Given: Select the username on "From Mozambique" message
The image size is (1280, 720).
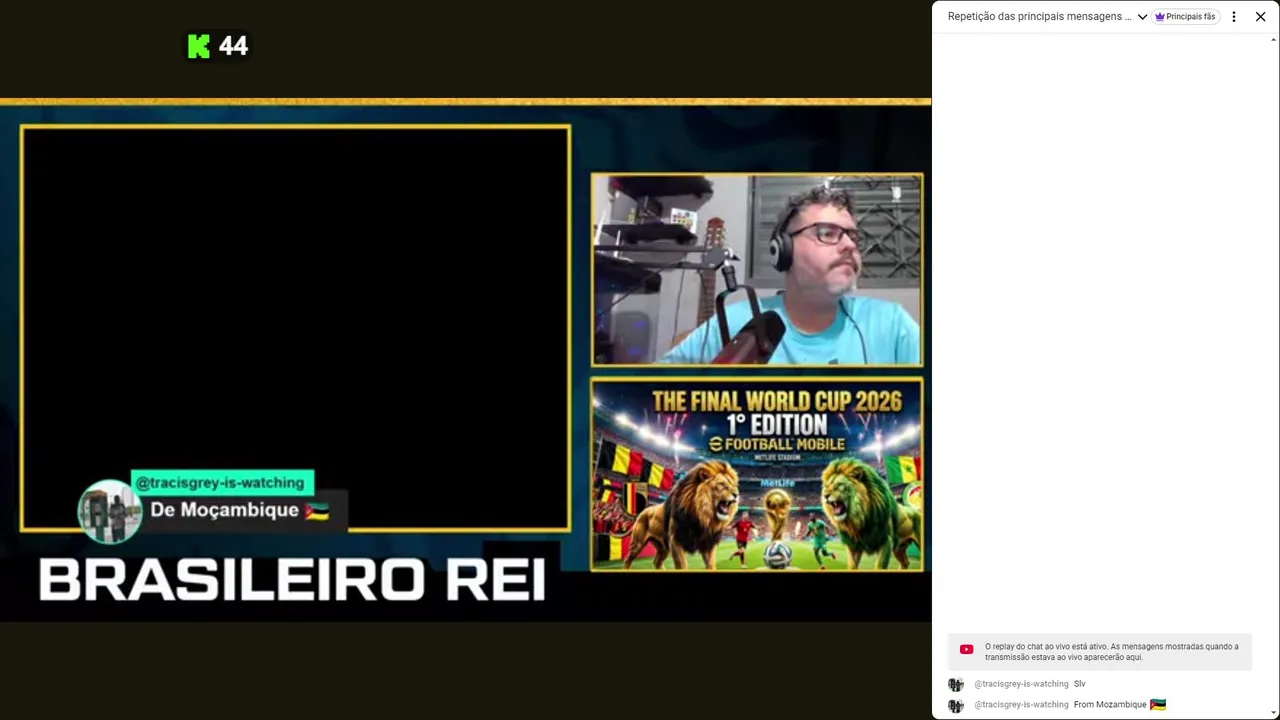Looking at the screenshot, I should (1021, 705).
